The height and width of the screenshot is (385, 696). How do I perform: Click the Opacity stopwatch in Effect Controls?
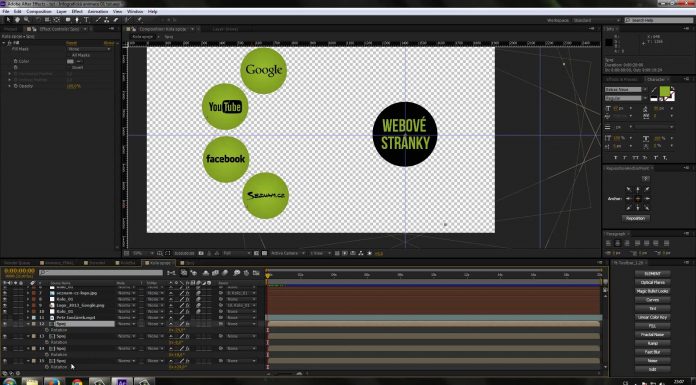pyautogui.click(x=15, y=86)
